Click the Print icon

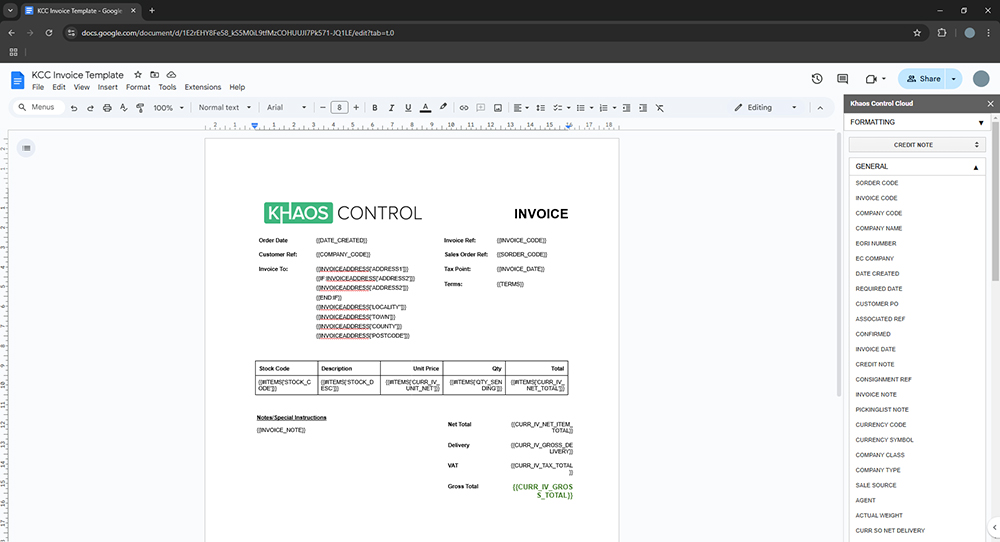(107, 108)
